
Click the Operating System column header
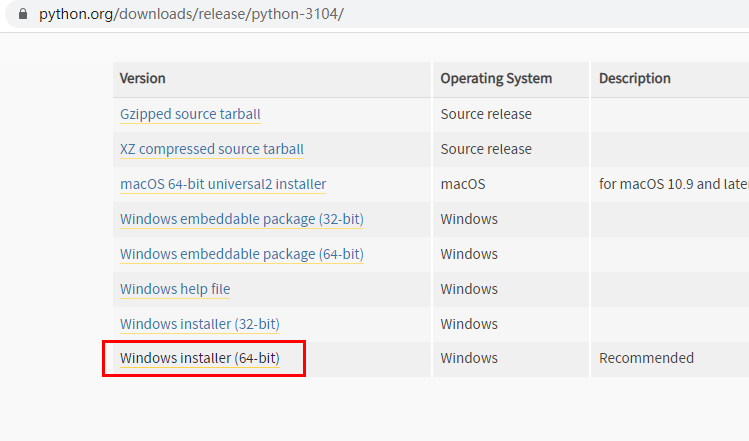[496, 78]
